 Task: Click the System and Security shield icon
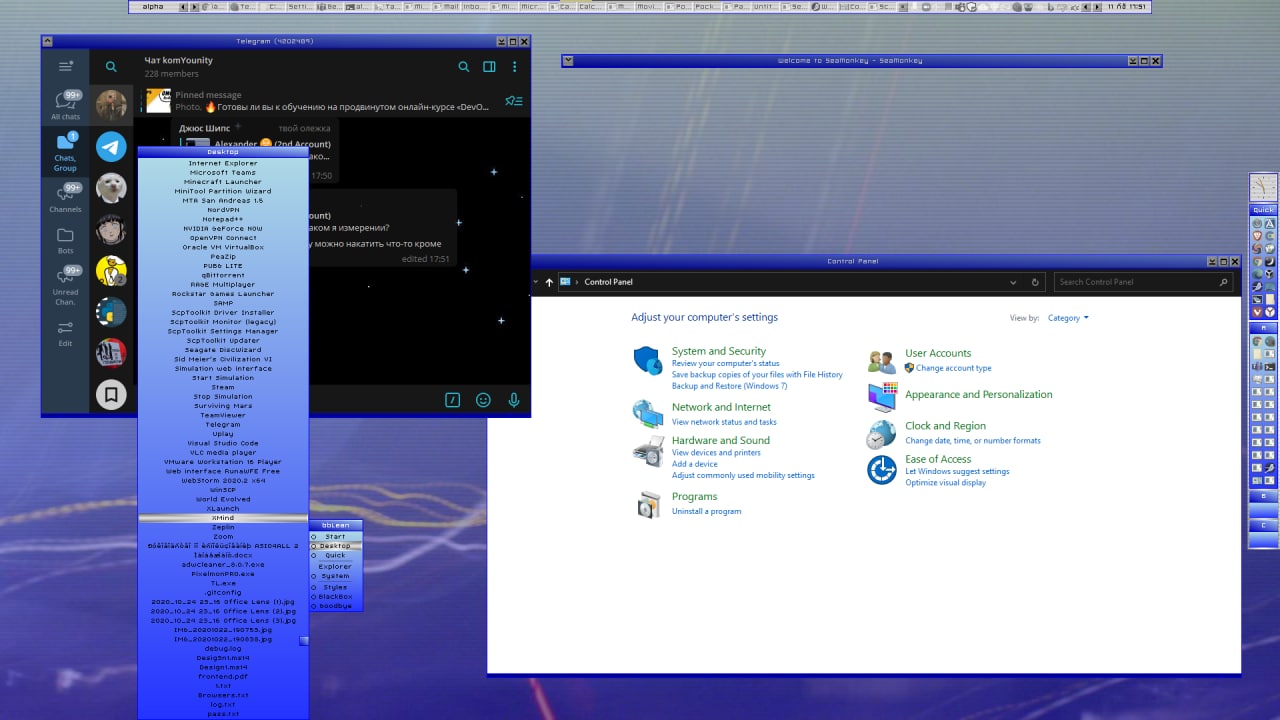648,361
